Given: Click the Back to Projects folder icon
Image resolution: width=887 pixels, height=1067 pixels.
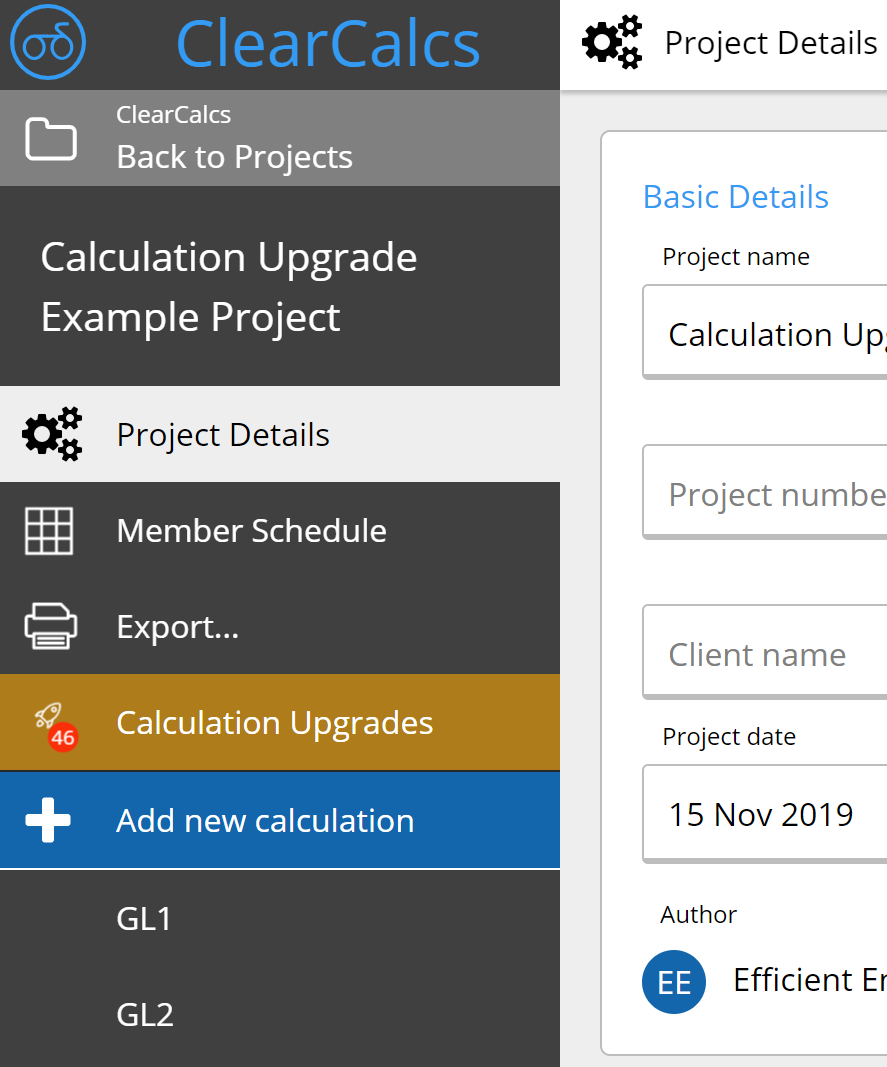Looking at the screenshot, I should (50, 139).
